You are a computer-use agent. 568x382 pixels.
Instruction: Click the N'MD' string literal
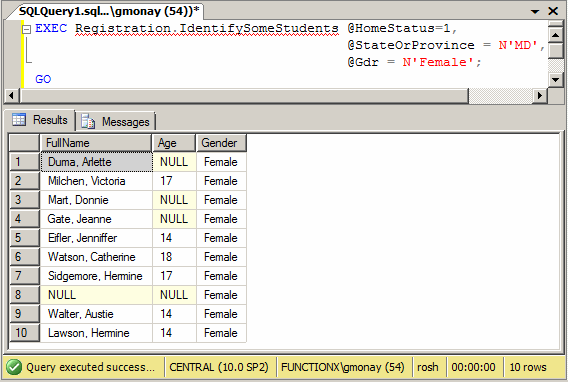tap(518, 45)
